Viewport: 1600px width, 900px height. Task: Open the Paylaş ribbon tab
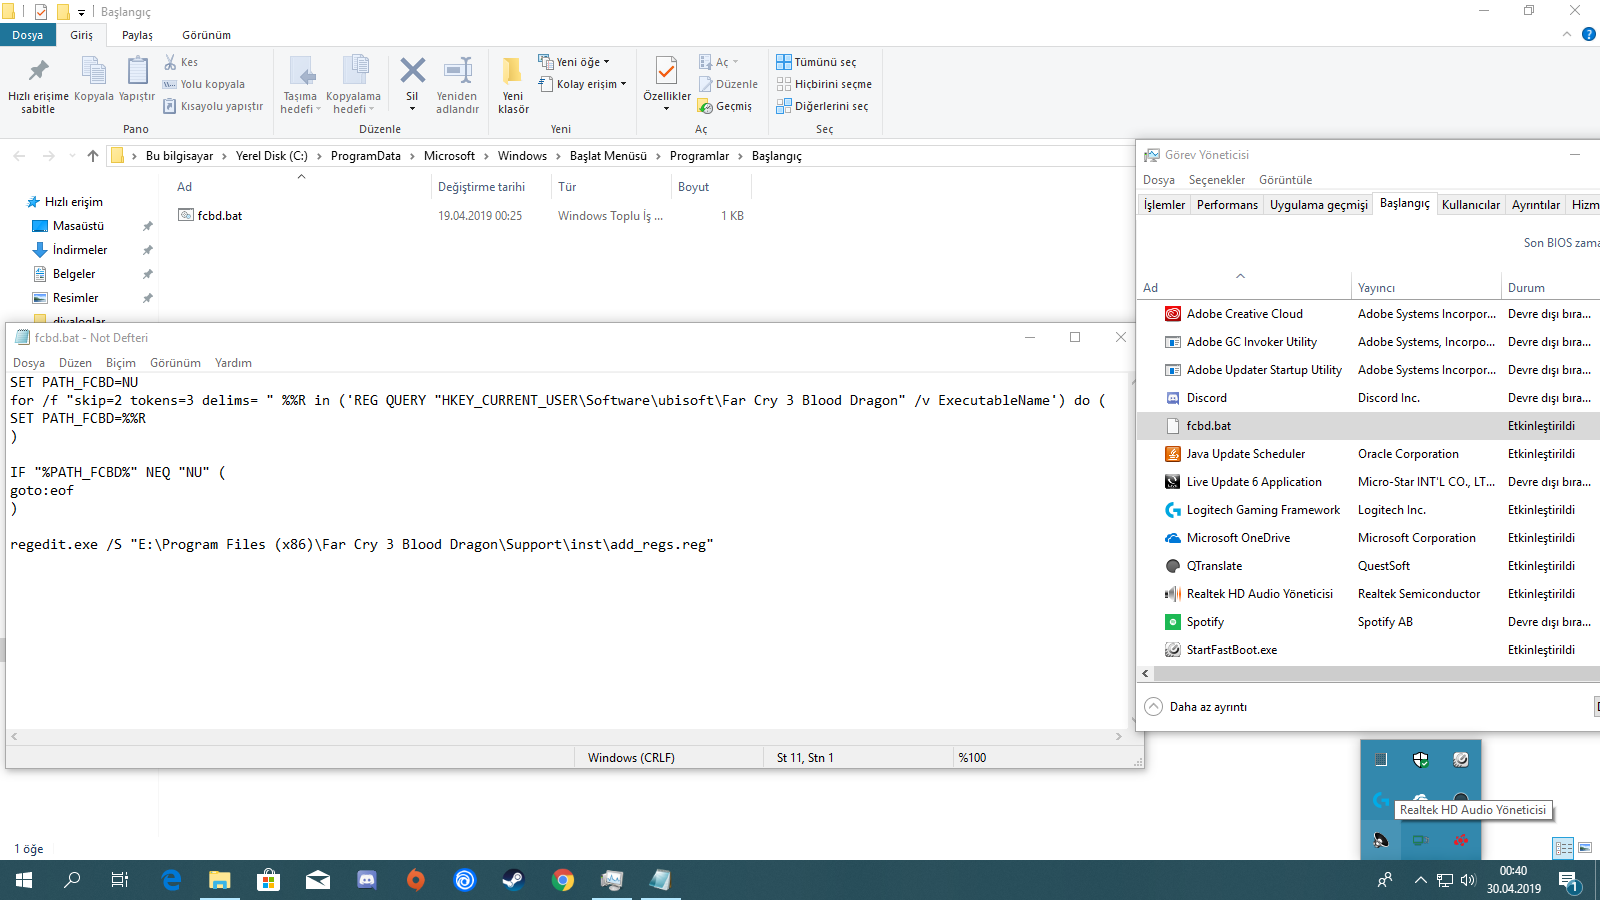pos(137,35)
